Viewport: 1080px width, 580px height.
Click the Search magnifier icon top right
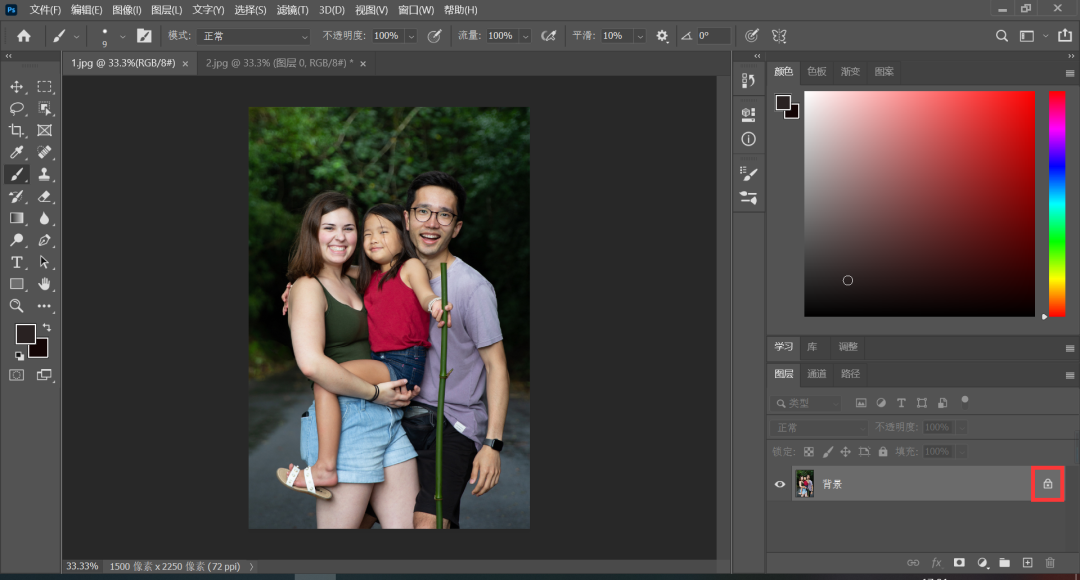point(1001,36)
